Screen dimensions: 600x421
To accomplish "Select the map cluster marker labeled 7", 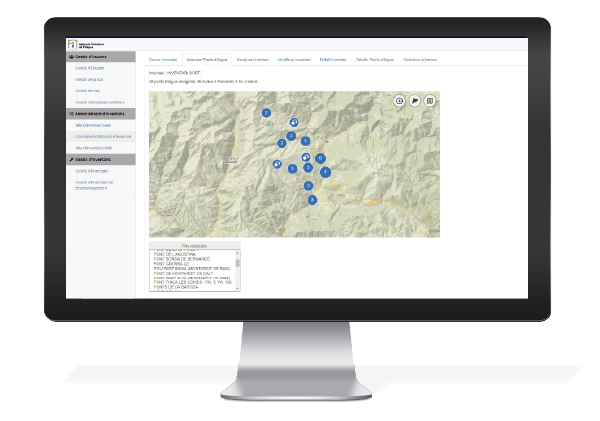I will pyautogui.click(x=325, y=172).
